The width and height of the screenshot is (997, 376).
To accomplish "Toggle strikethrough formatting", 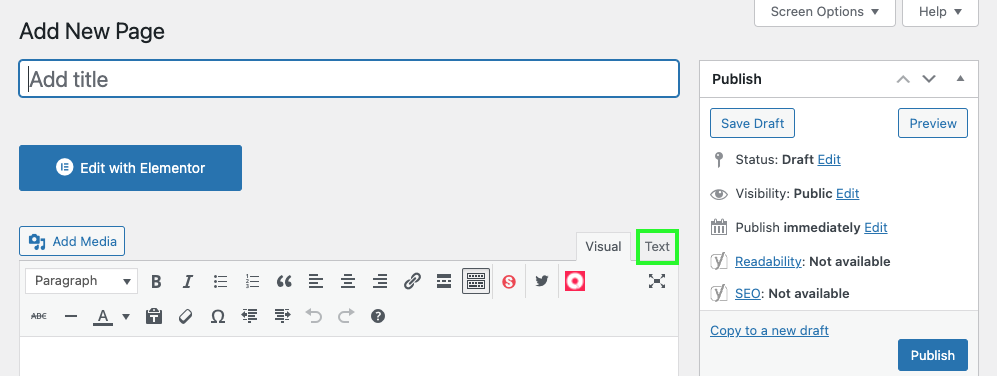I will tap(39, 316).
